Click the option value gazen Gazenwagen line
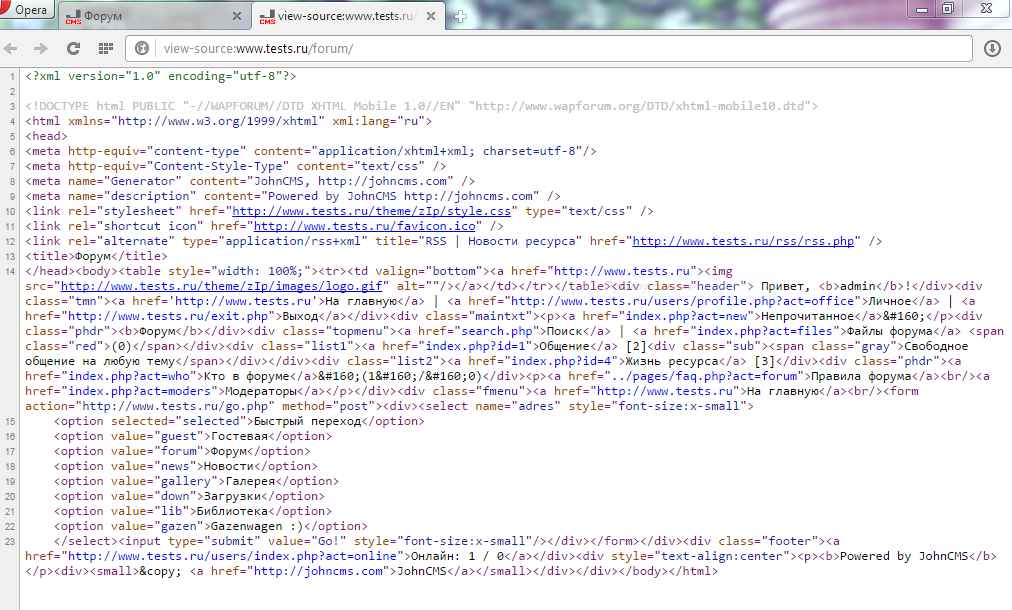Image resolution: width=1012 pixels, height=610 pixels. (211, 526)
